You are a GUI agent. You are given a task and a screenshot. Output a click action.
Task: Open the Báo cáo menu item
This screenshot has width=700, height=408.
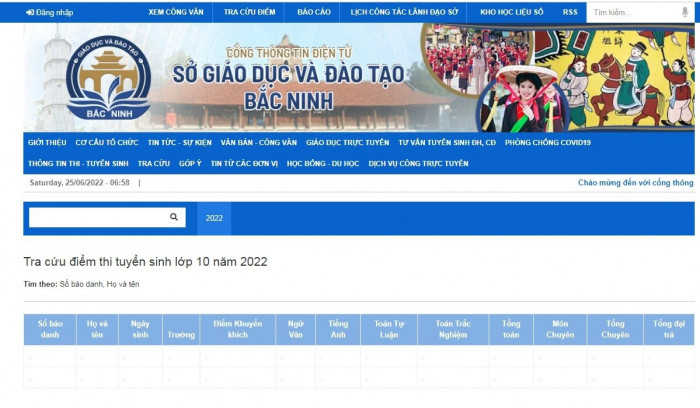tap(313, 12)
